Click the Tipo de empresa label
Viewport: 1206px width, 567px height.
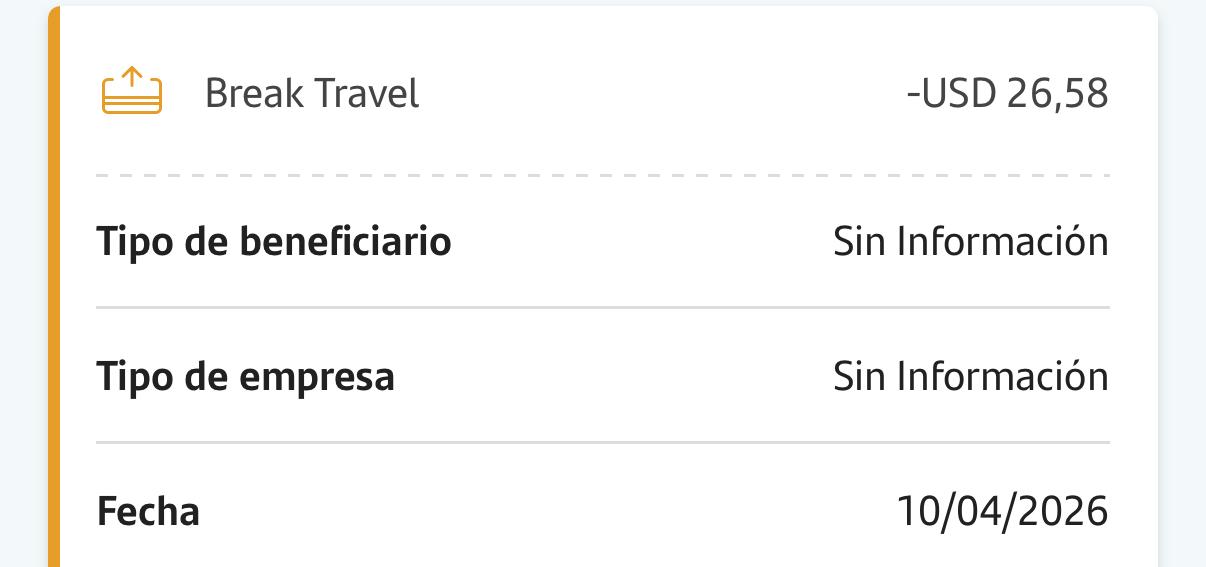point(245,377)
